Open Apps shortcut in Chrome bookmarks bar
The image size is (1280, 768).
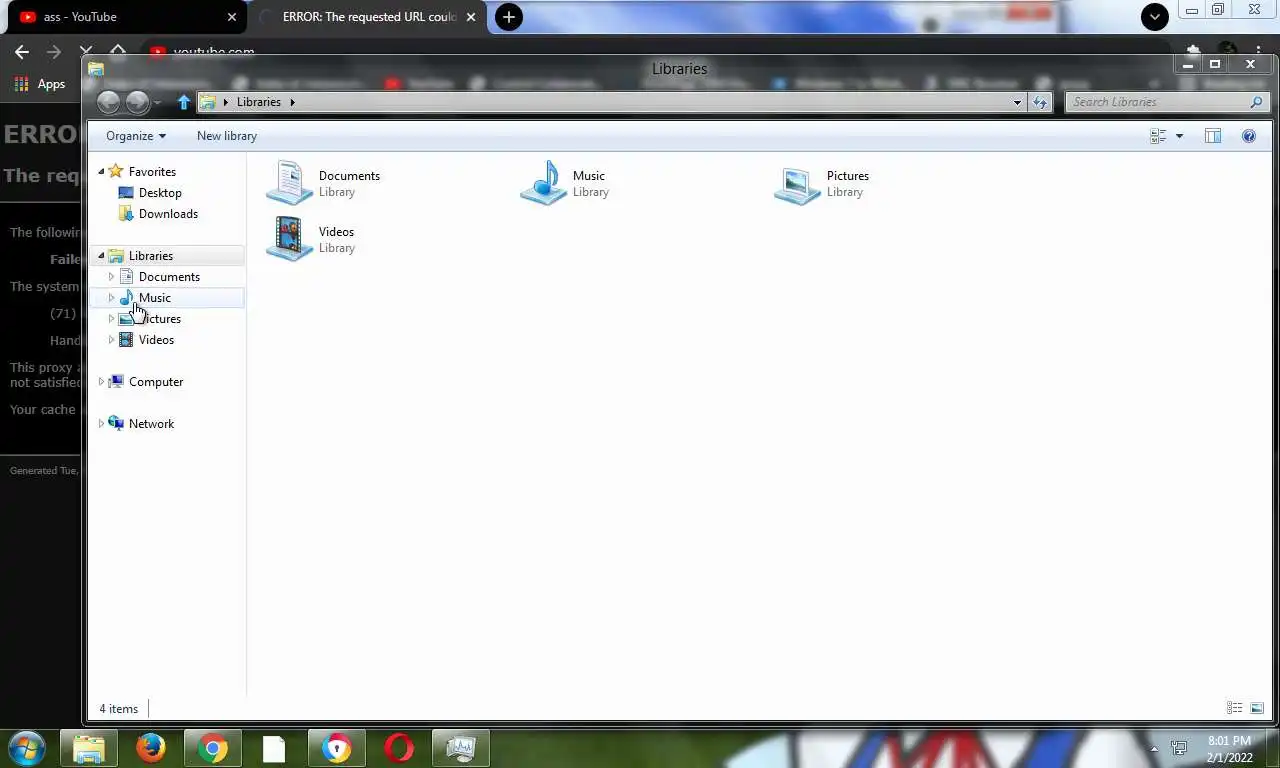(40, 84)
